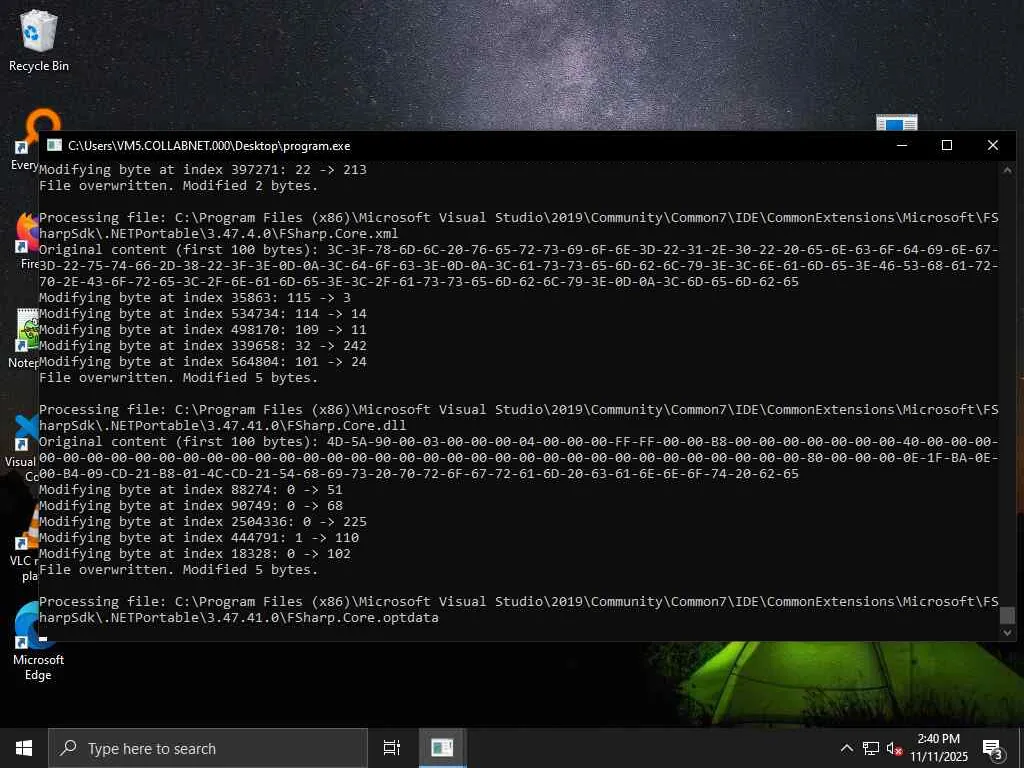Click the line 'Modifying byte at index 2504336: 0 -> 225'

point(202,522)
